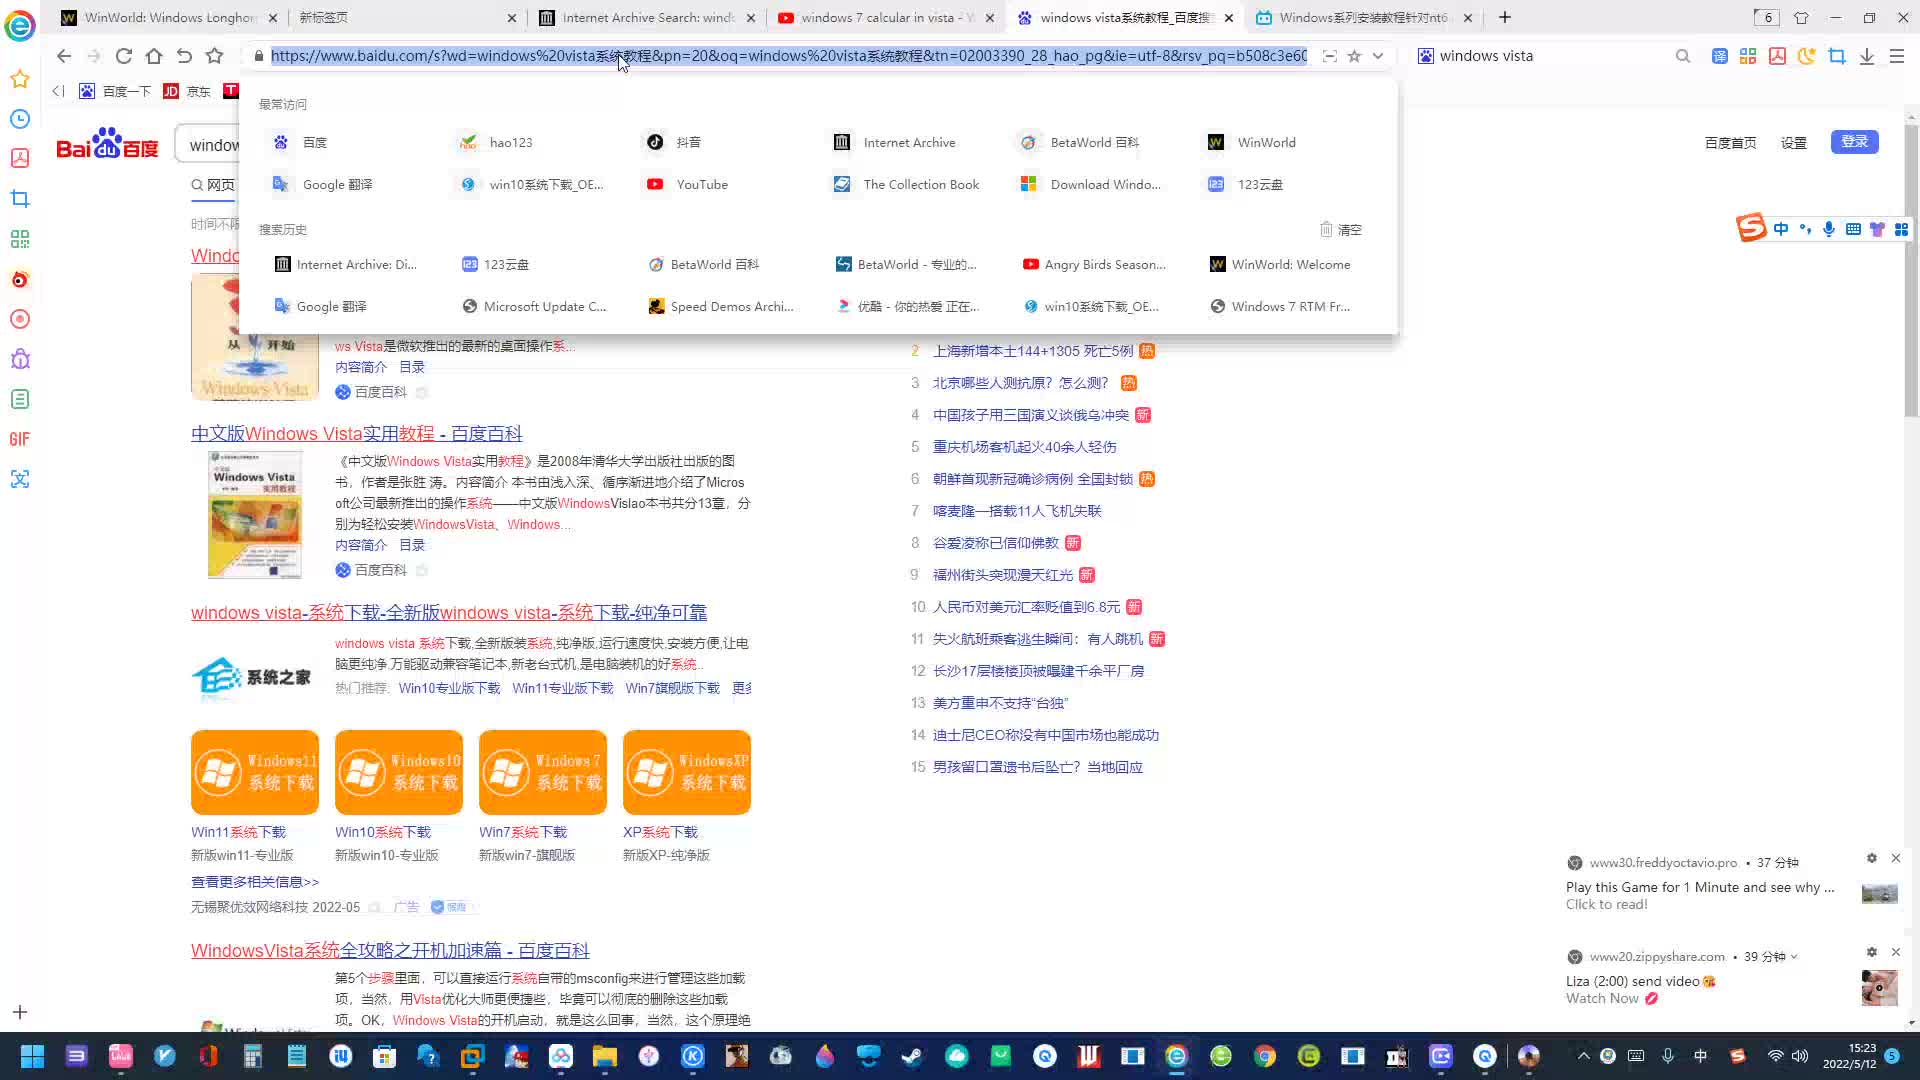This screenshot has width=1920, height=1080.
Task: Click the address bar URL field
Action: point(788,56)
